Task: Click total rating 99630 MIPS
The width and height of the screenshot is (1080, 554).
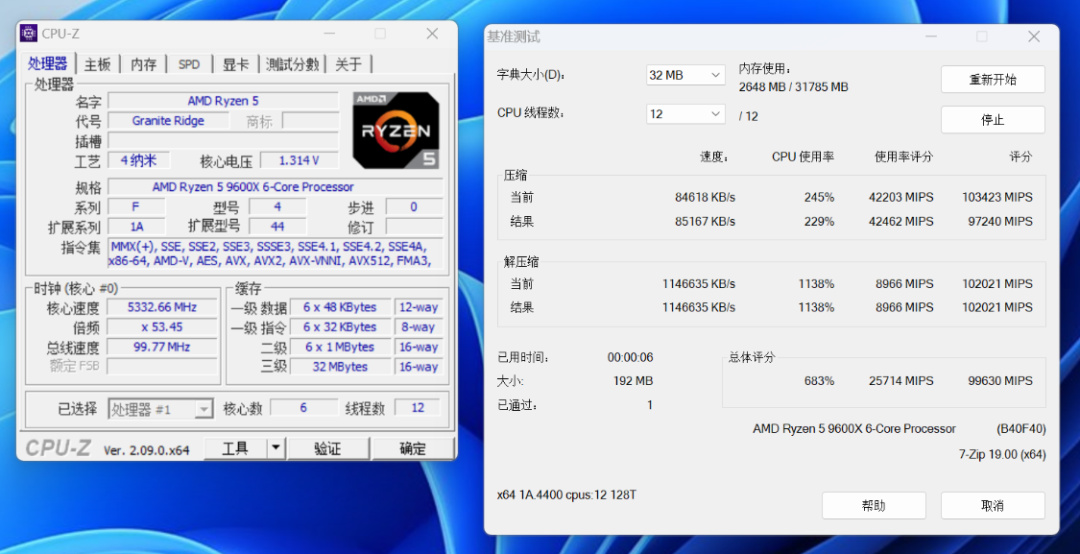Action: (1001, 380)
